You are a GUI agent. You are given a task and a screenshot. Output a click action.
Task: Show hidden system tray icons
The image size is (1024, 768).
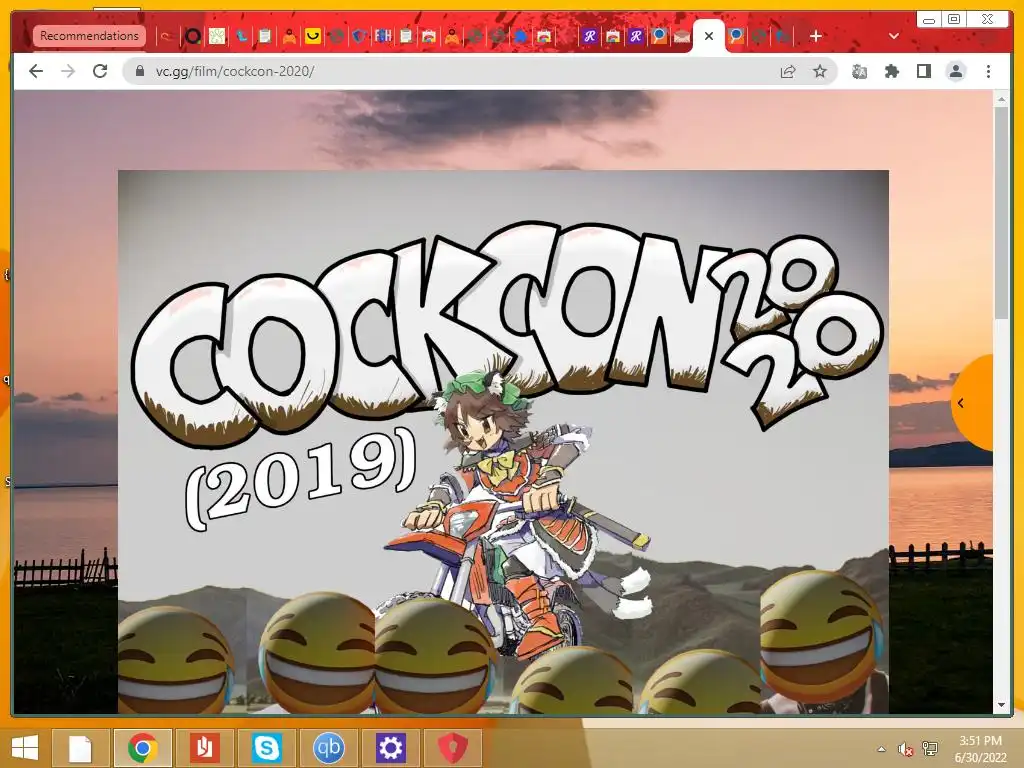[x=882, y=749]
